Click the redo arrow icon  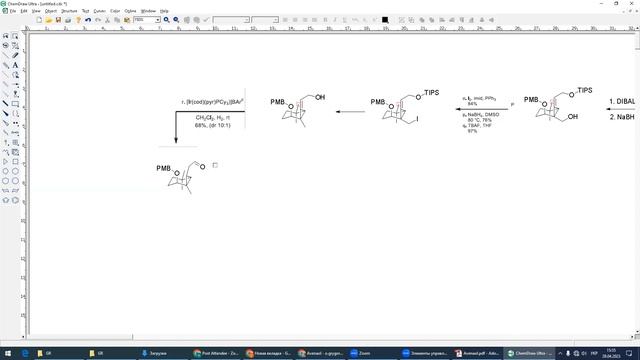[x=98, y=20]
